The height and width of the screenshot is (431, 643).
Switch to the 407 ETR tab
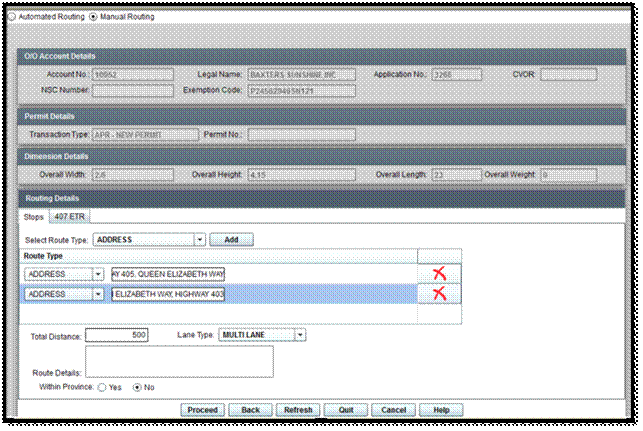pos(69,217)
